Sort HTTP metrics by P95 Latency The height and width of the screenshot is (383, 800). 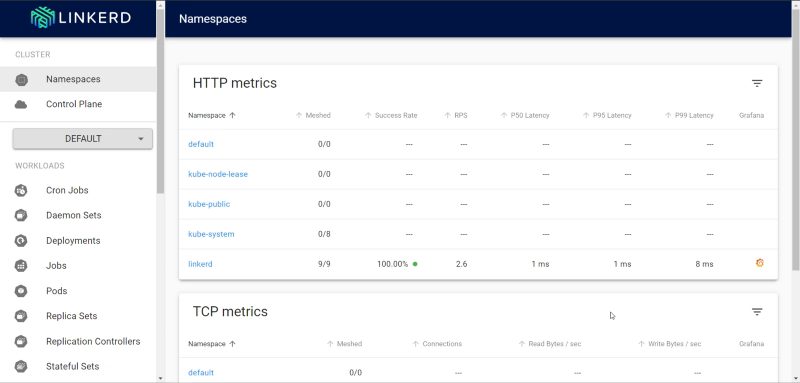coord(607,115)
